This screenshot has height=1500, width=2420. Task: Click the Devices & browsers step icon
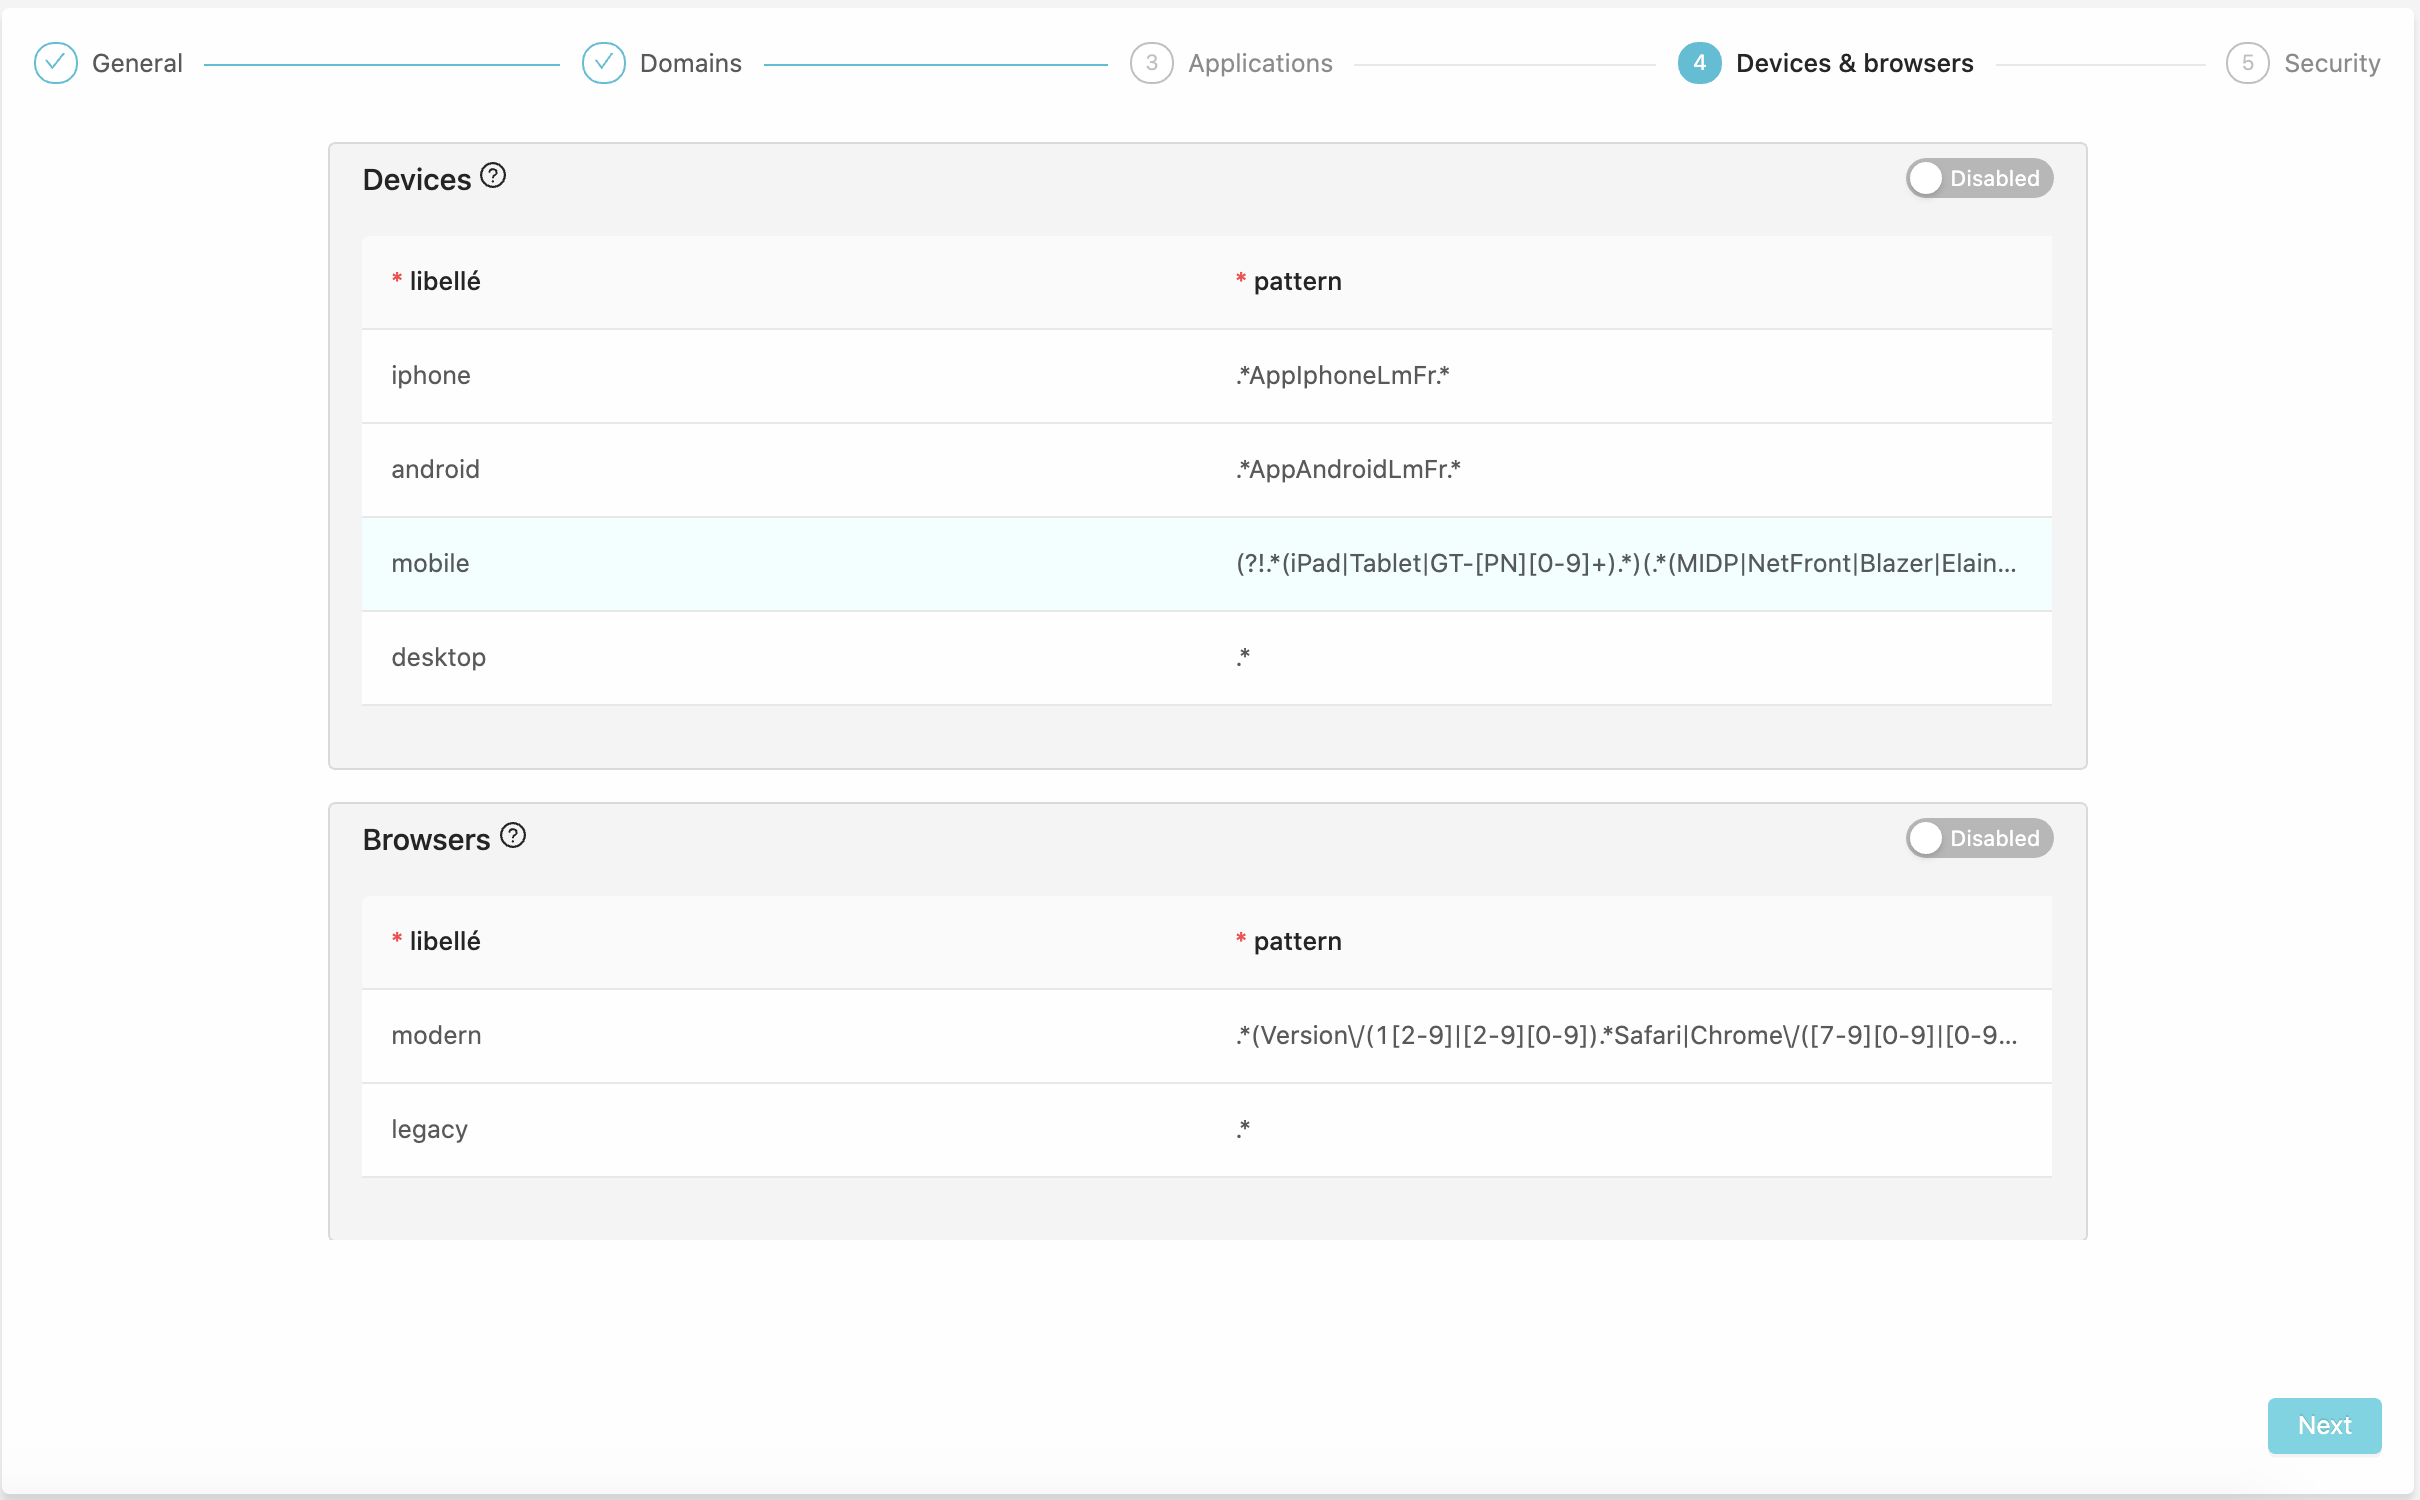(1699, 62)
